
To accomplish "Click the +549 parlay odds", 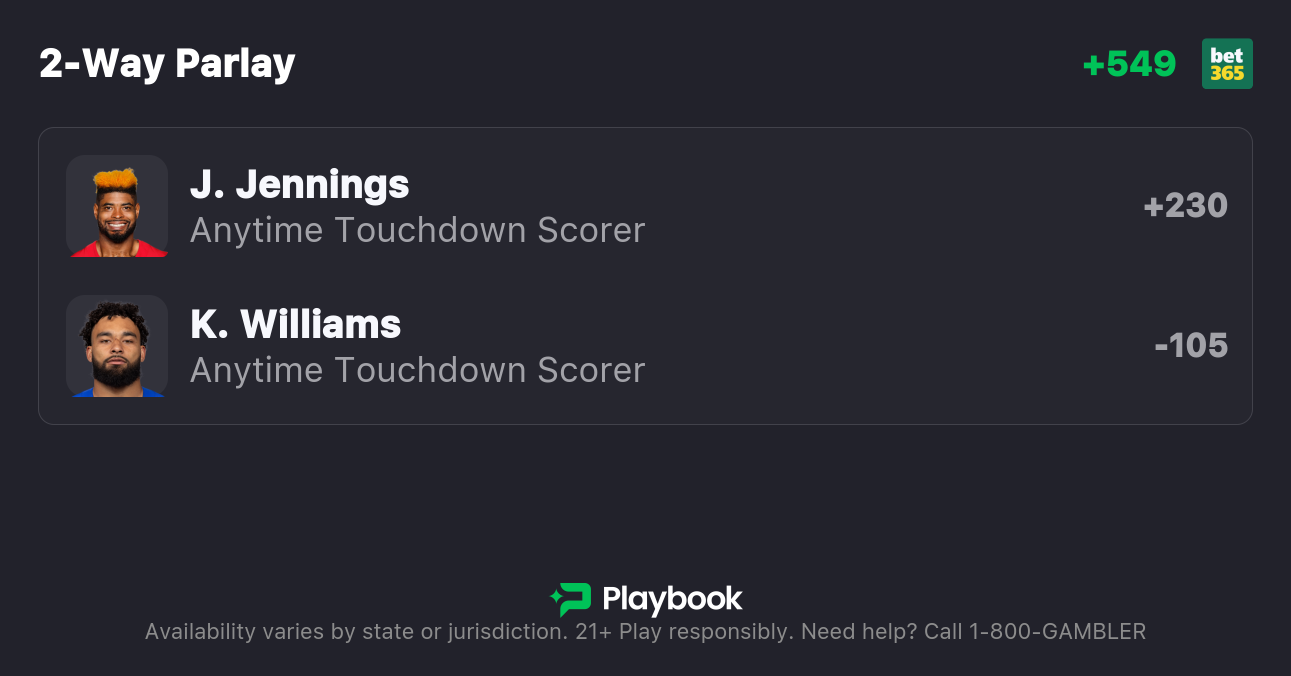I will [1129, 64].
